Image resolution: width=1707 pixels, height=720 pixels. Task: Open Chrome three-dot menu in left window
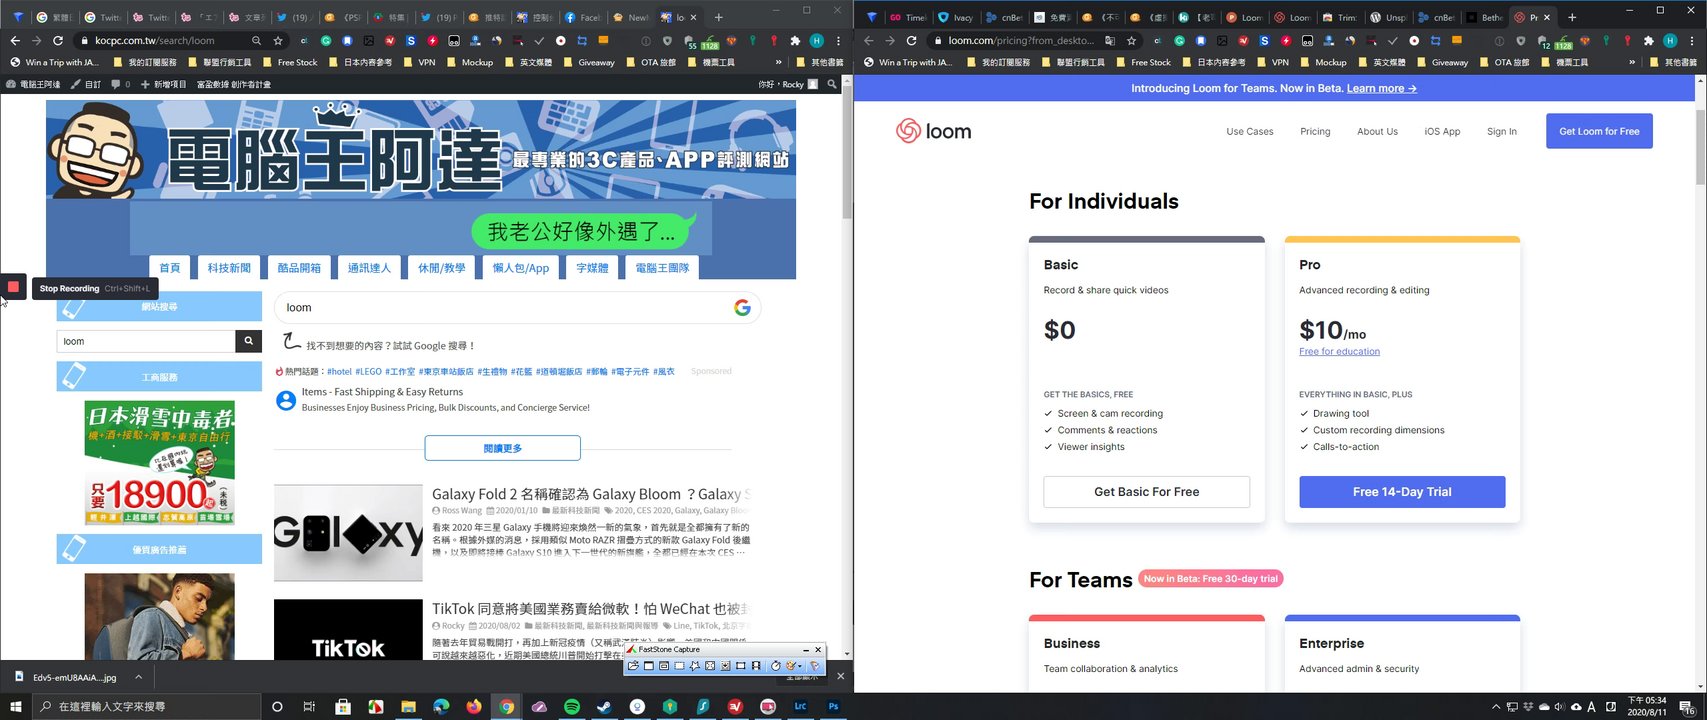click(837, 41)
